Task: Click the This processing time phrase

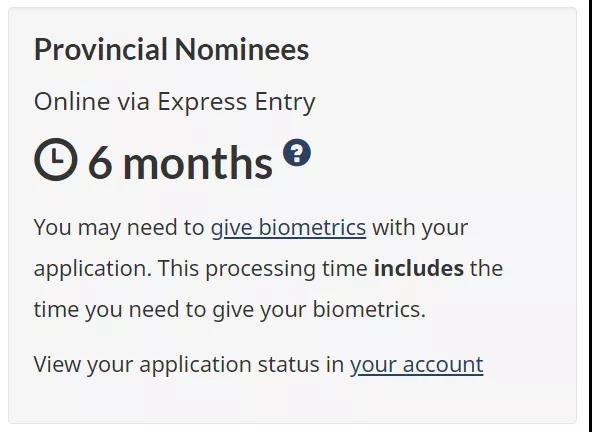Action: [x=262, y=268]
